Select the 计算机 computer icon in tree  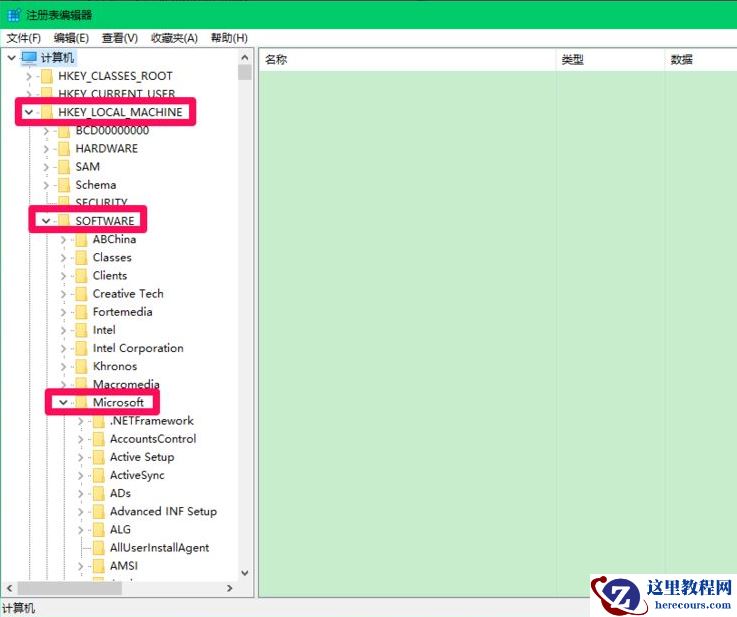(29, 58)
